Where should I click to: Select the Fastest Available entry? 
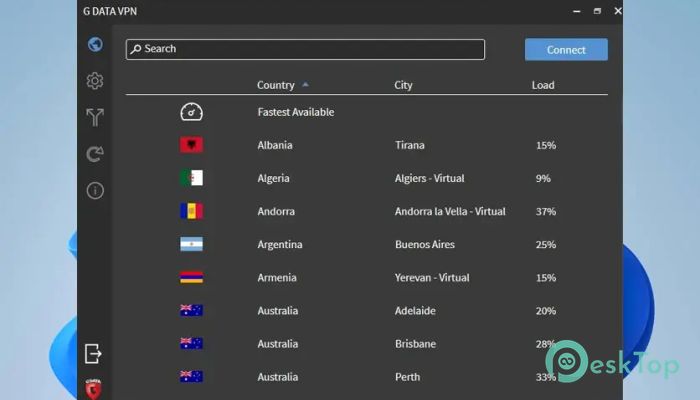(x=296, y=112)
